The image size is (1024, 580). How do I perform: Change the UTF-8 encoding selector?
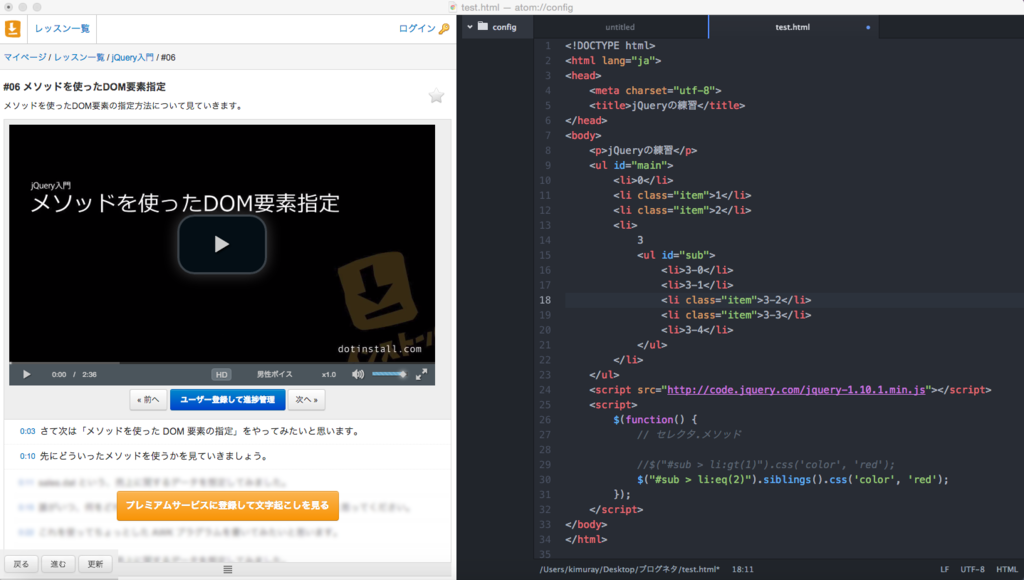click(x=972, y=570)
